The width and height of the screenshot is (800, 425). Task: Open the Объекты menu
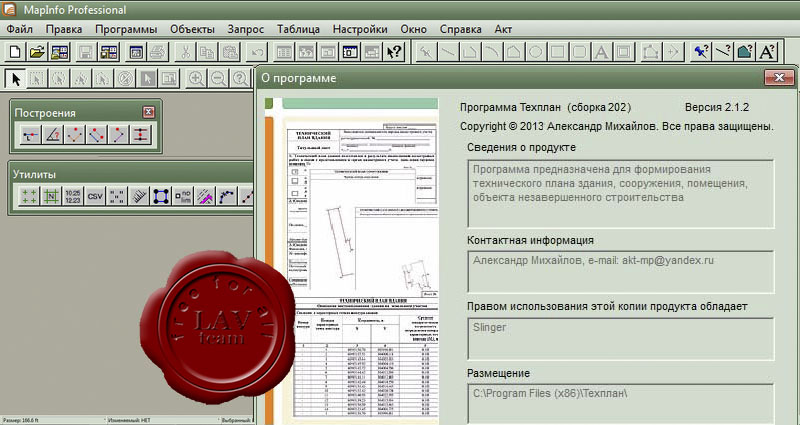(192, 29)
